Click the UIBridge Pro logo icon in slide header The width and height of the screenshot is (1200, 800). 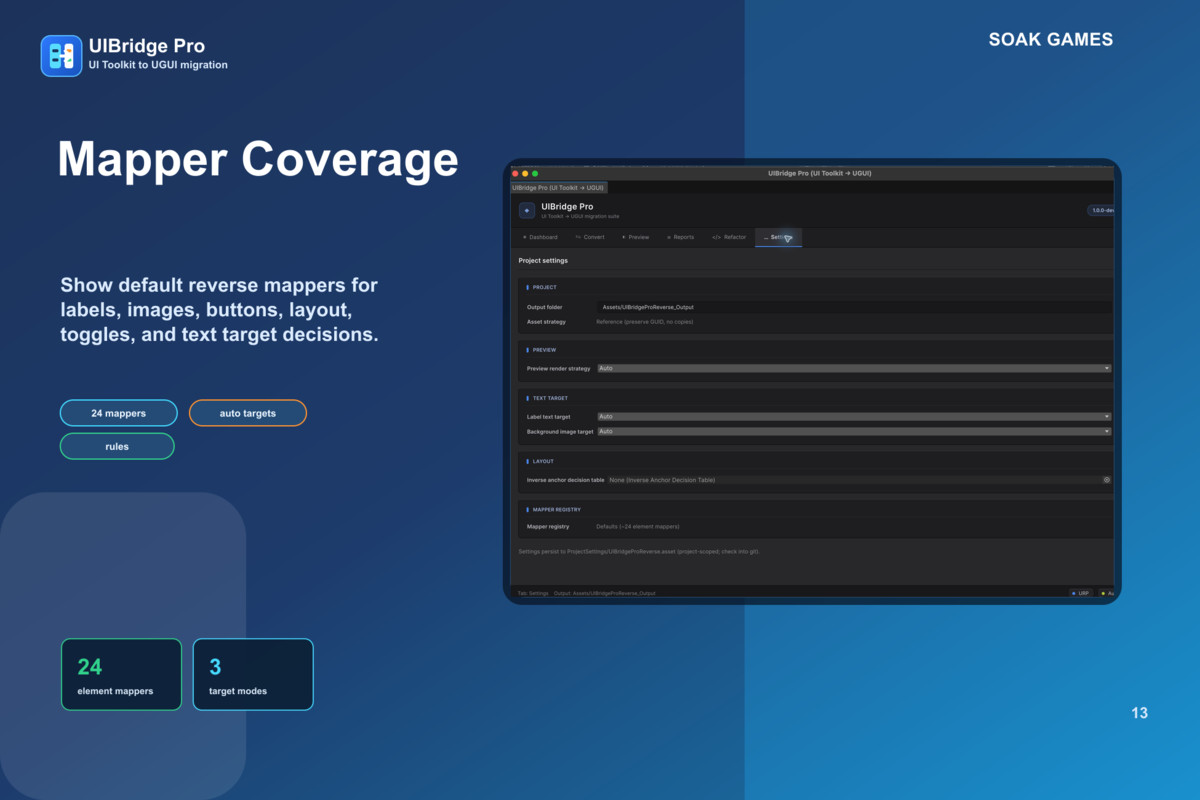[x=61, y=55]
